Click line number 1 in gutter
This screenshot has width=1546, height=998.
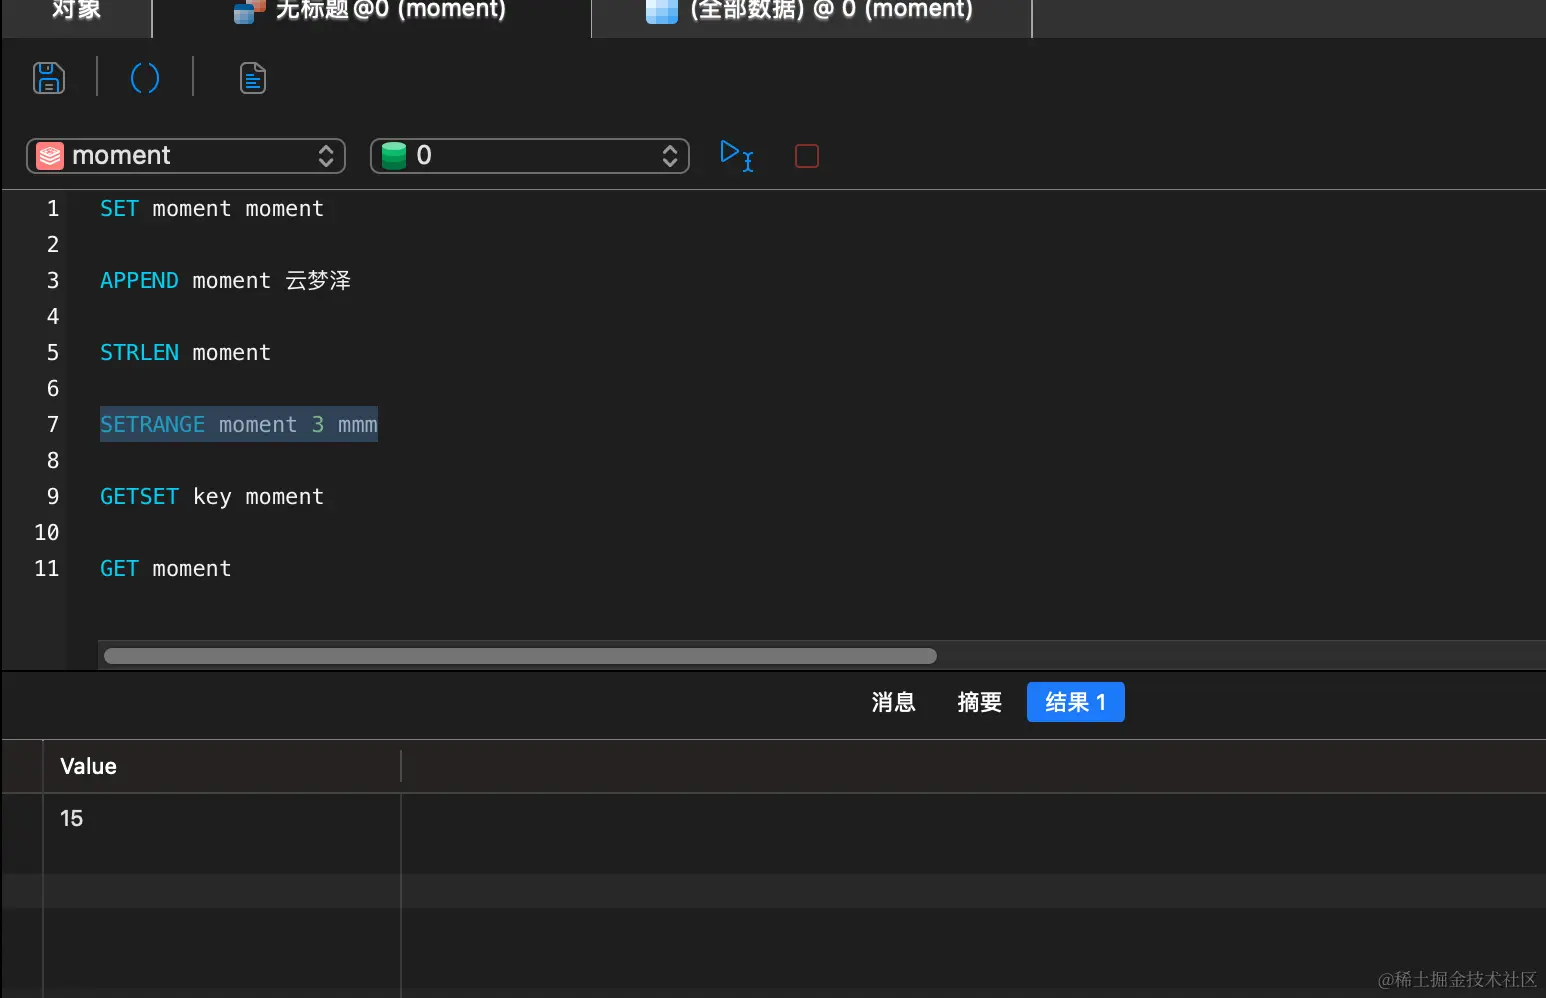pyautogui.click(x=53, y=208)
